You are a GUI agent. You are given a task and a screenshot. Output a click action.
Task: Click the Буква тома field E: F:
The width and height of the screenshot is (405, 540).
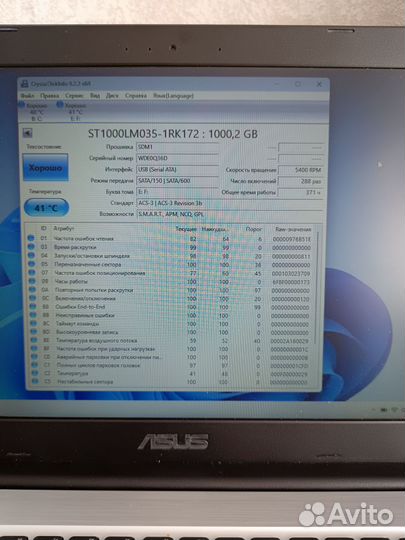177,192
